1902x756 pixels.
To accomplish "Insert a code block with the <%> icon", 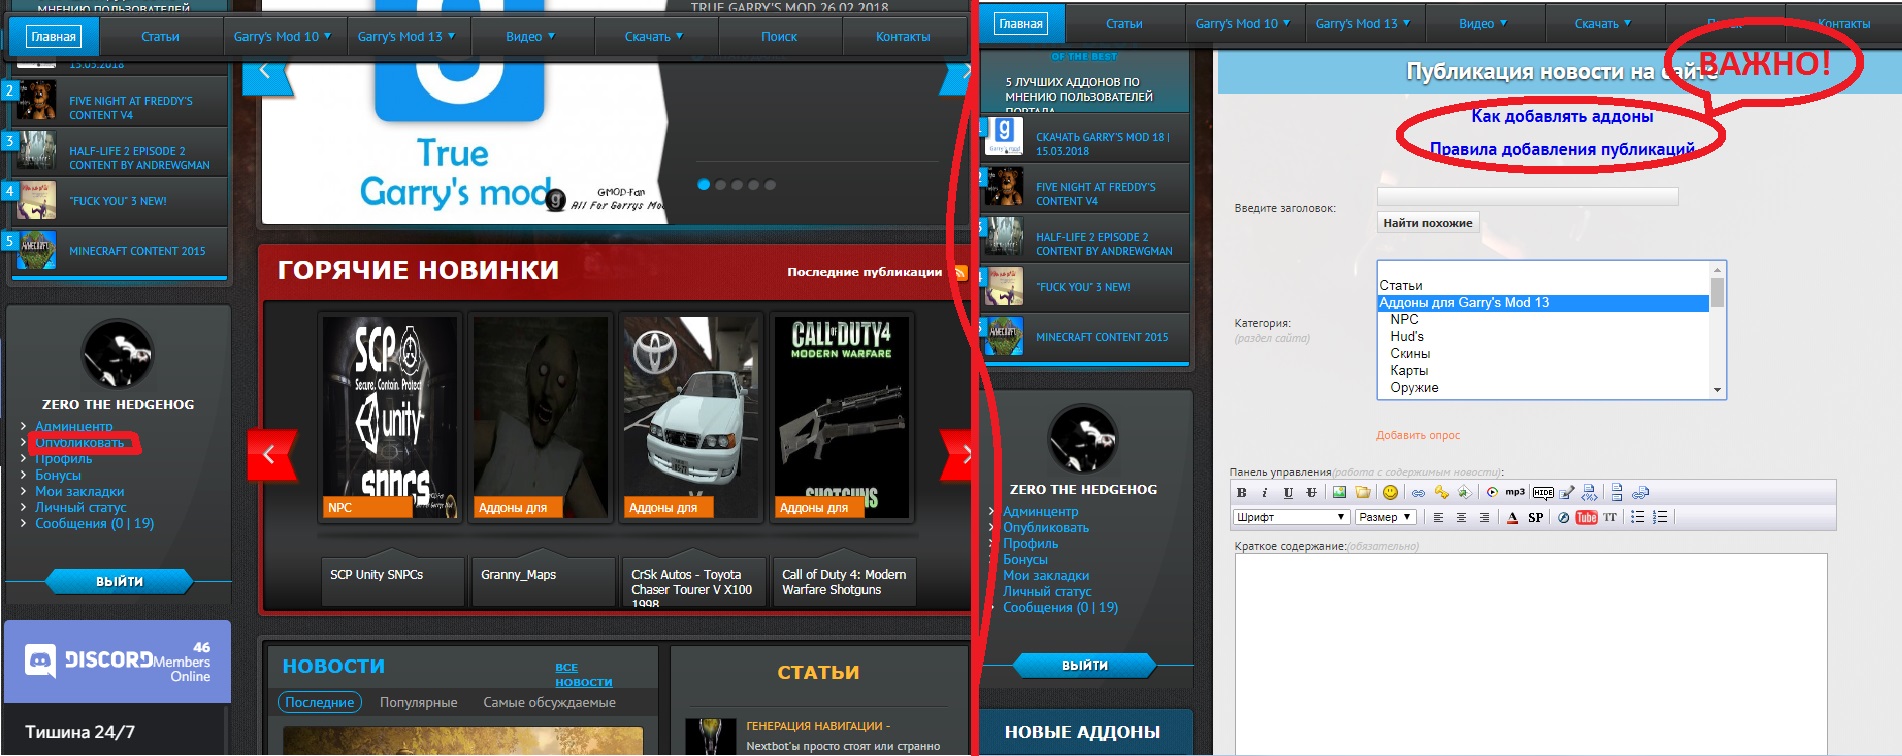I will point(1589,492).
